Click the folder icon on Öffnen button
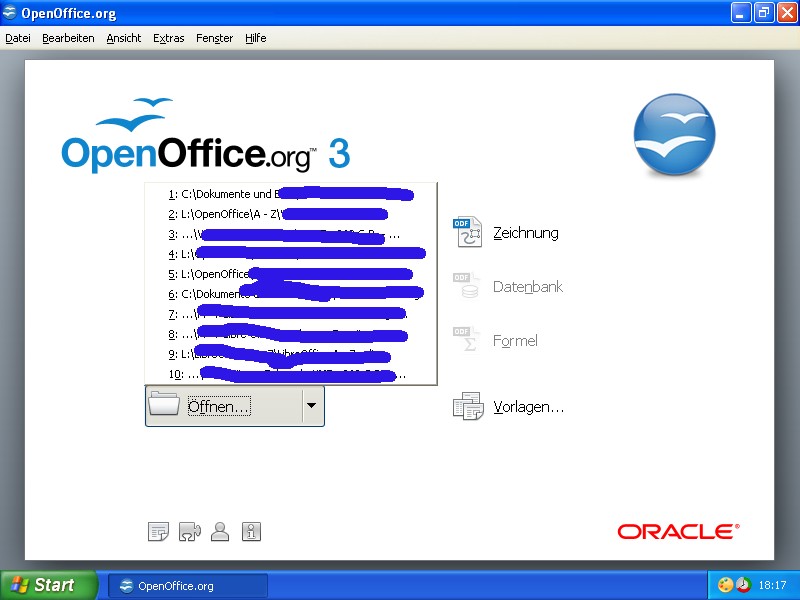This screenshot has height=600, width=800. click(164, 404)
